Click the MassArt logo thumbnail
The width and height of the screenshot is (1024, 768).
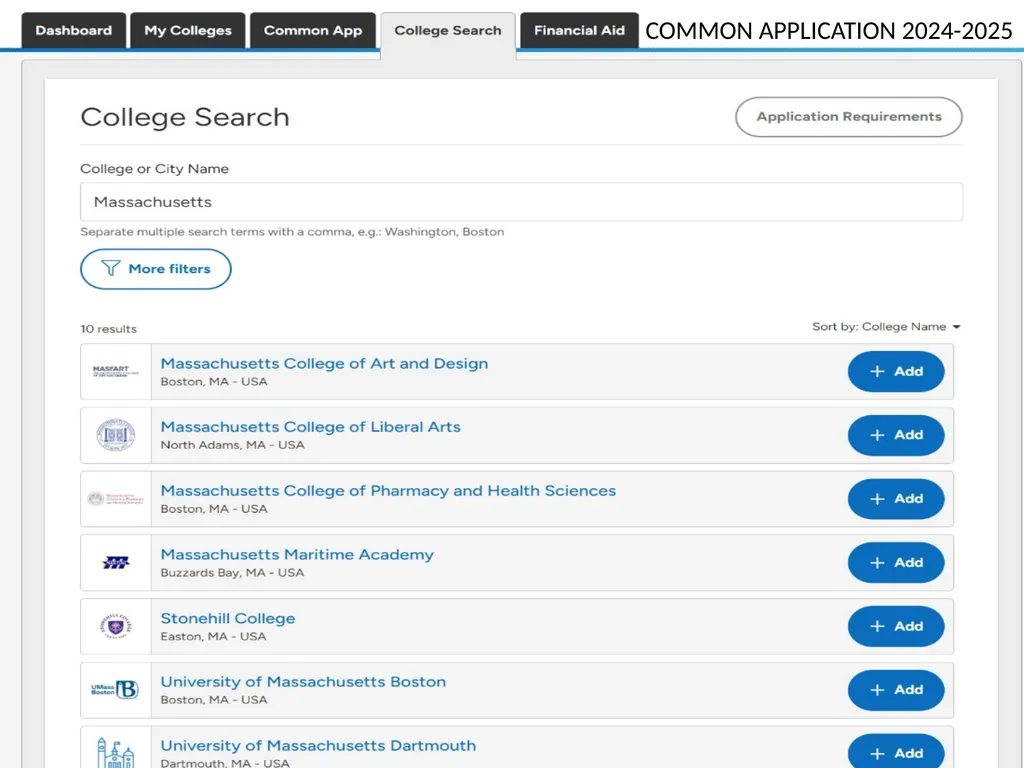(x=116, y=372)
